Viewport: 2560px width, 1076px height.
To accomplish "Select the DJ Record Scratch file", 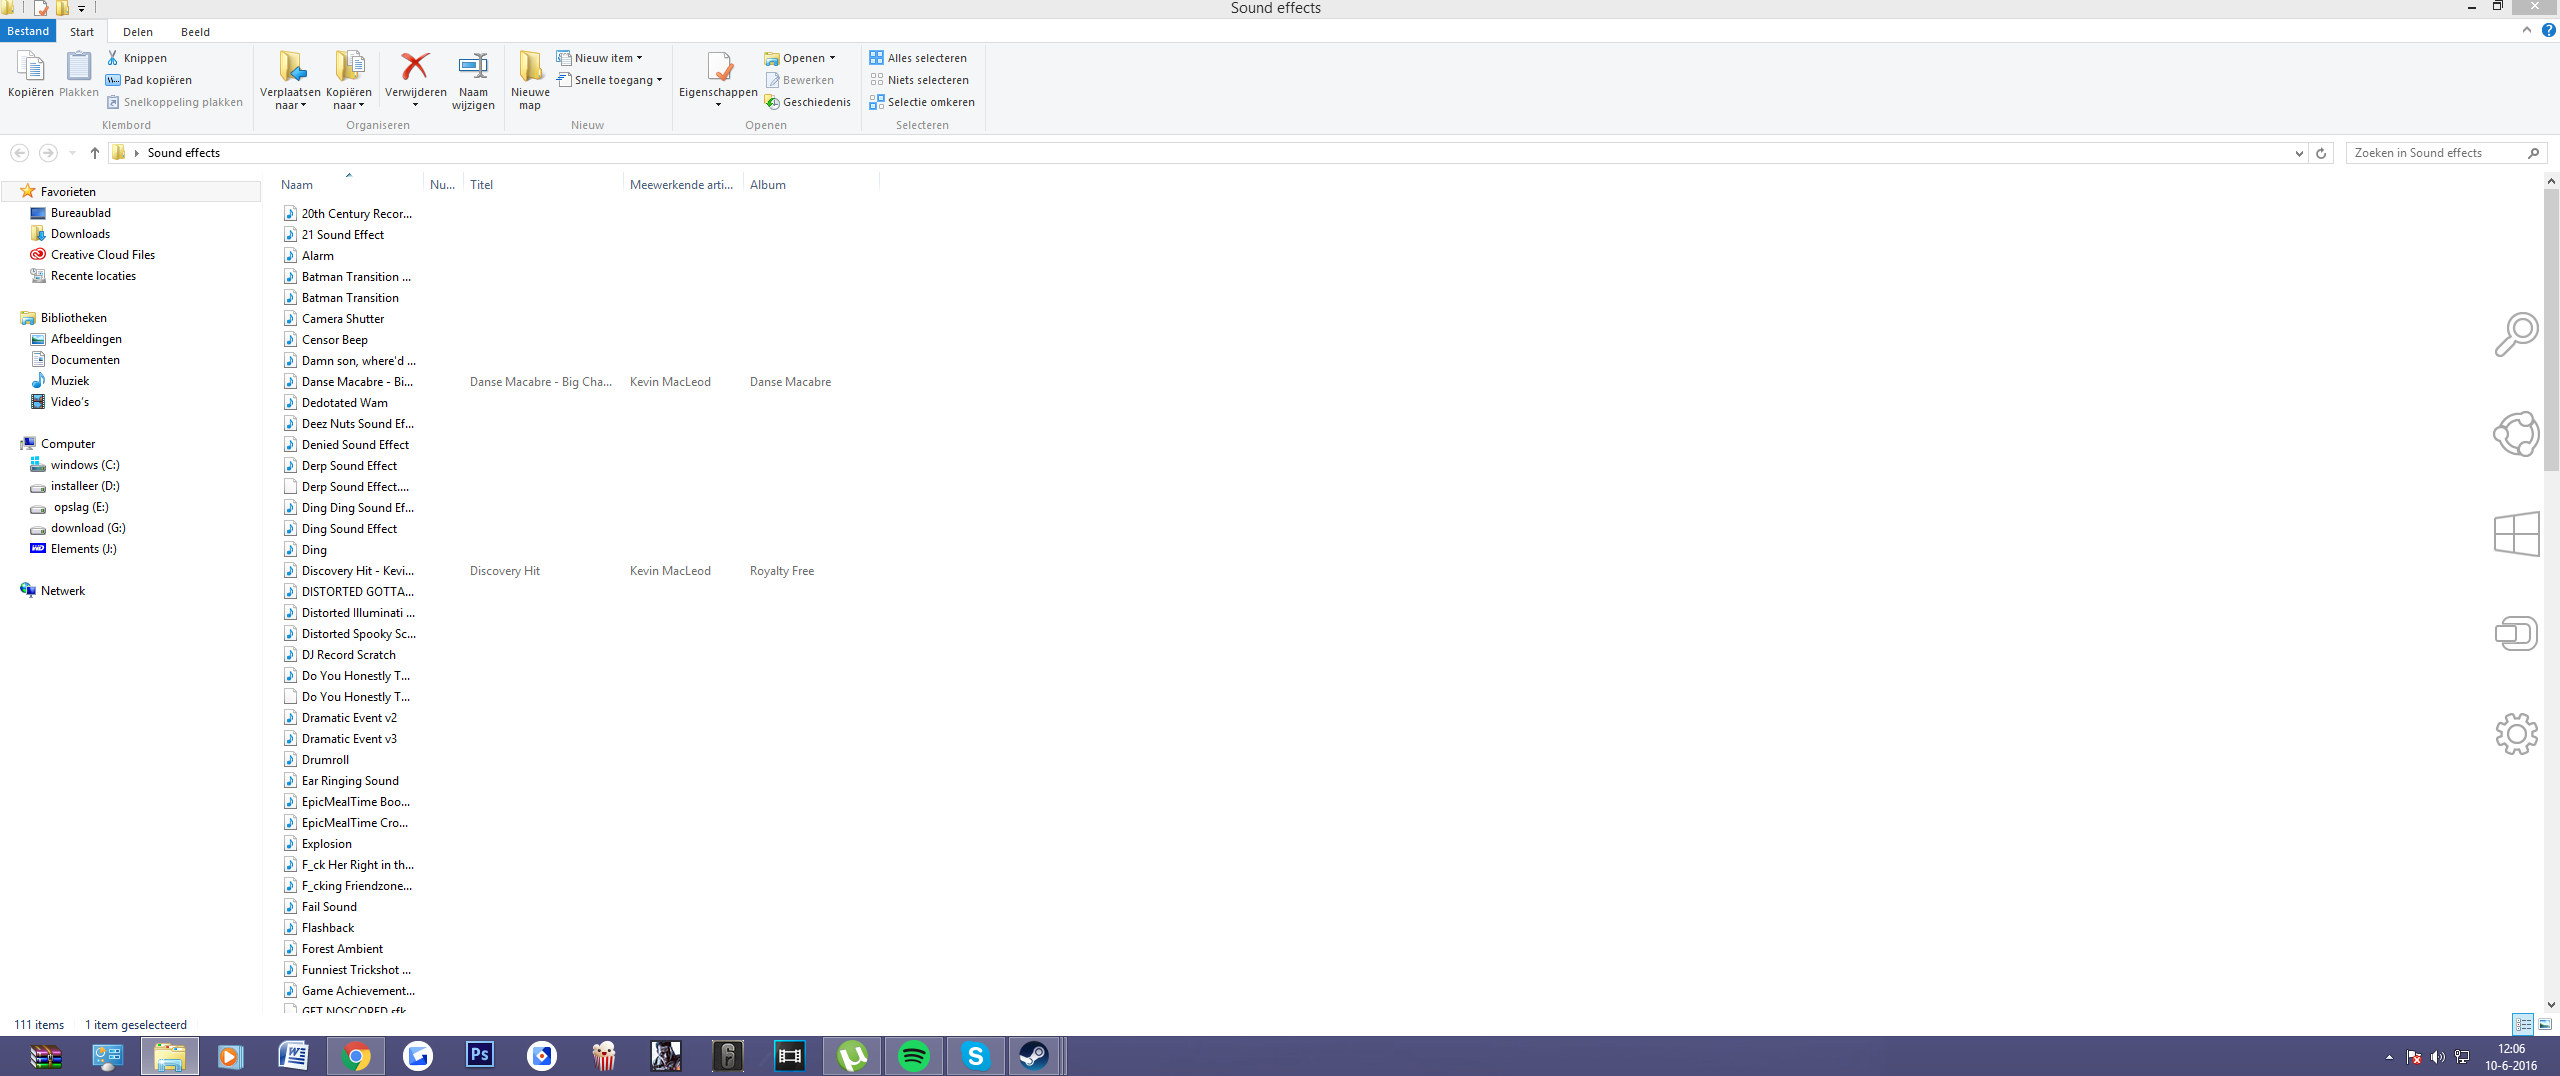I will click(348, 655).
